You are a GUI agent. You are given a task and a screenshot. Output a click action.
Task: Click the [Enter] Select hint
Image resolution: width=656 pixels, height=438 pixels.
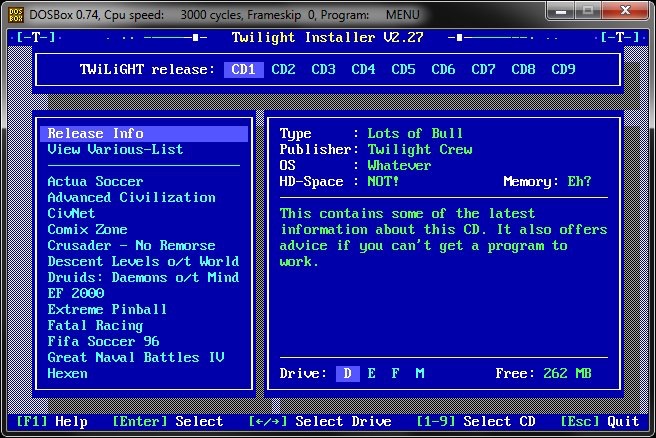168,422
